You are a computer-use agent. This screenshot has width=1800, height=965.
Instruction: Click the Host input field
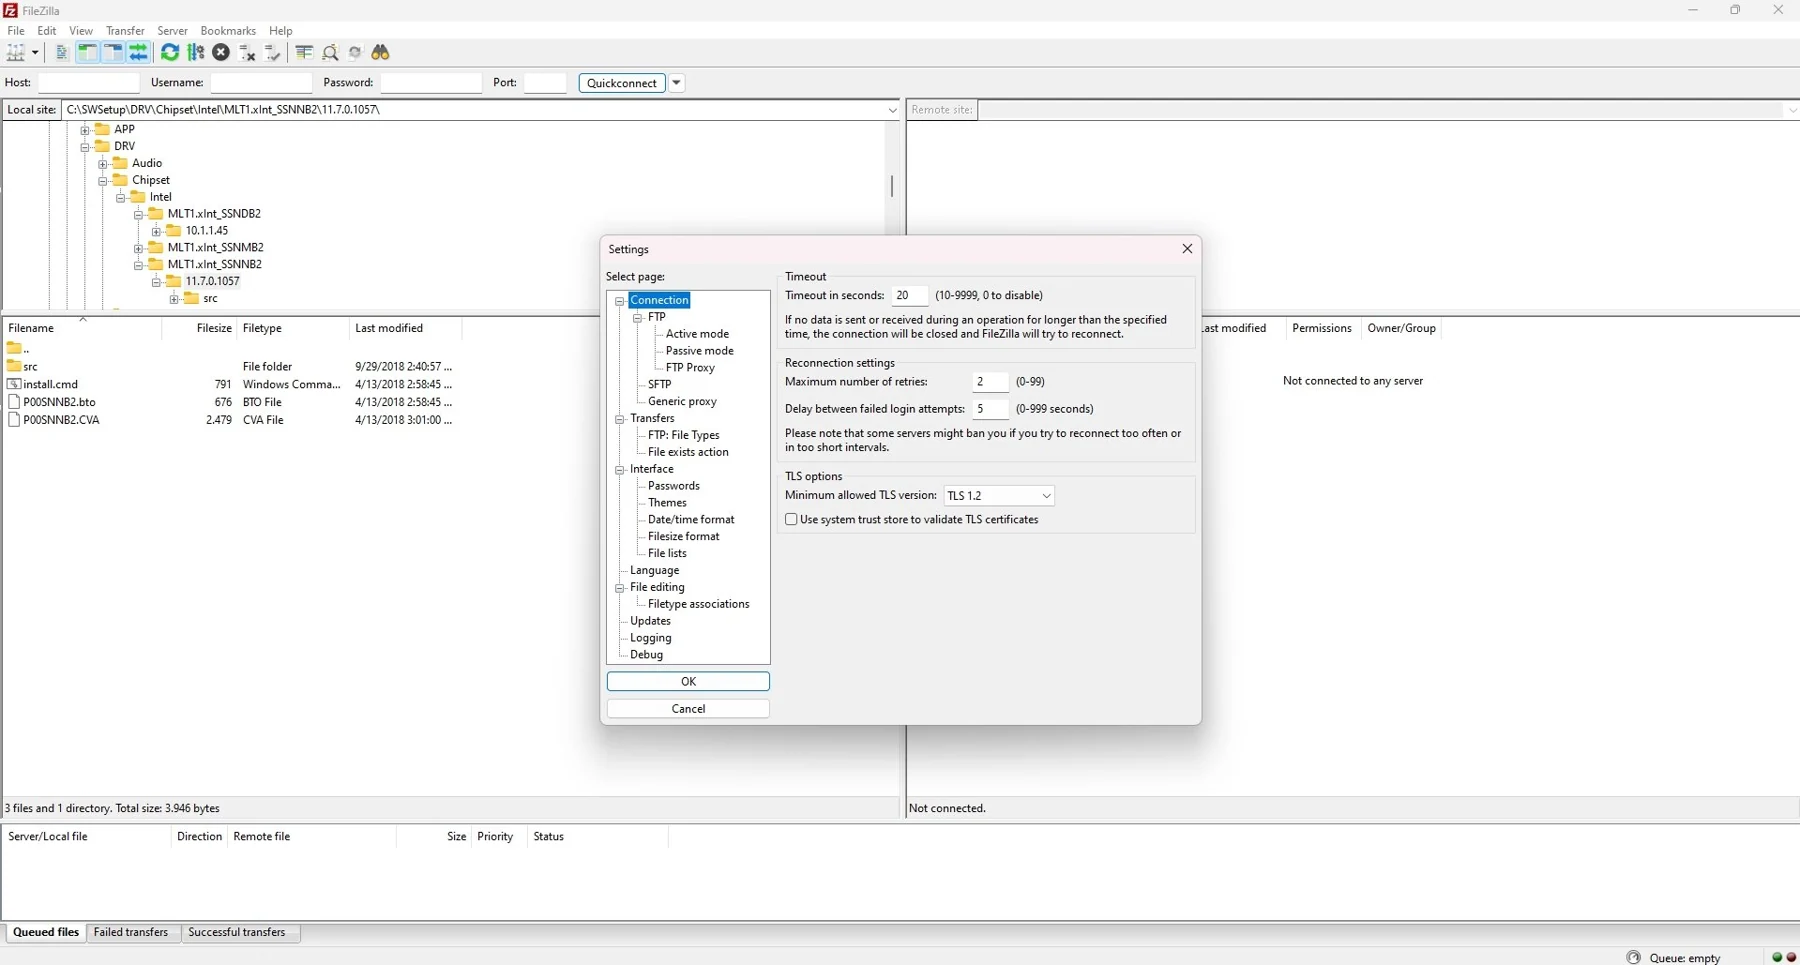pos(88,83)
